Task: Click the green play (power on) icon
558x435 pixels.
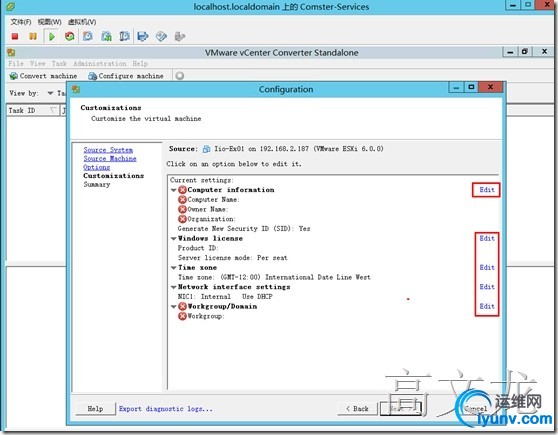Action: click(52, 36)
